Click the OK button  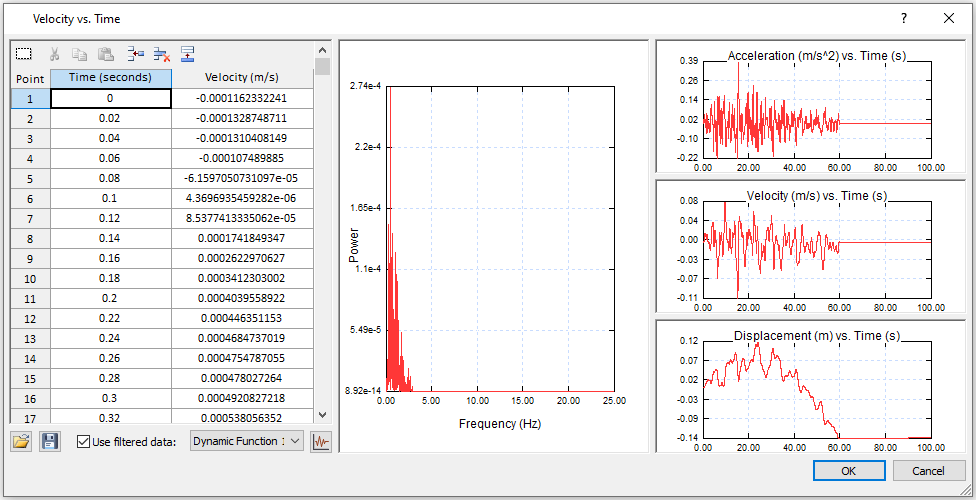point(848,471)
